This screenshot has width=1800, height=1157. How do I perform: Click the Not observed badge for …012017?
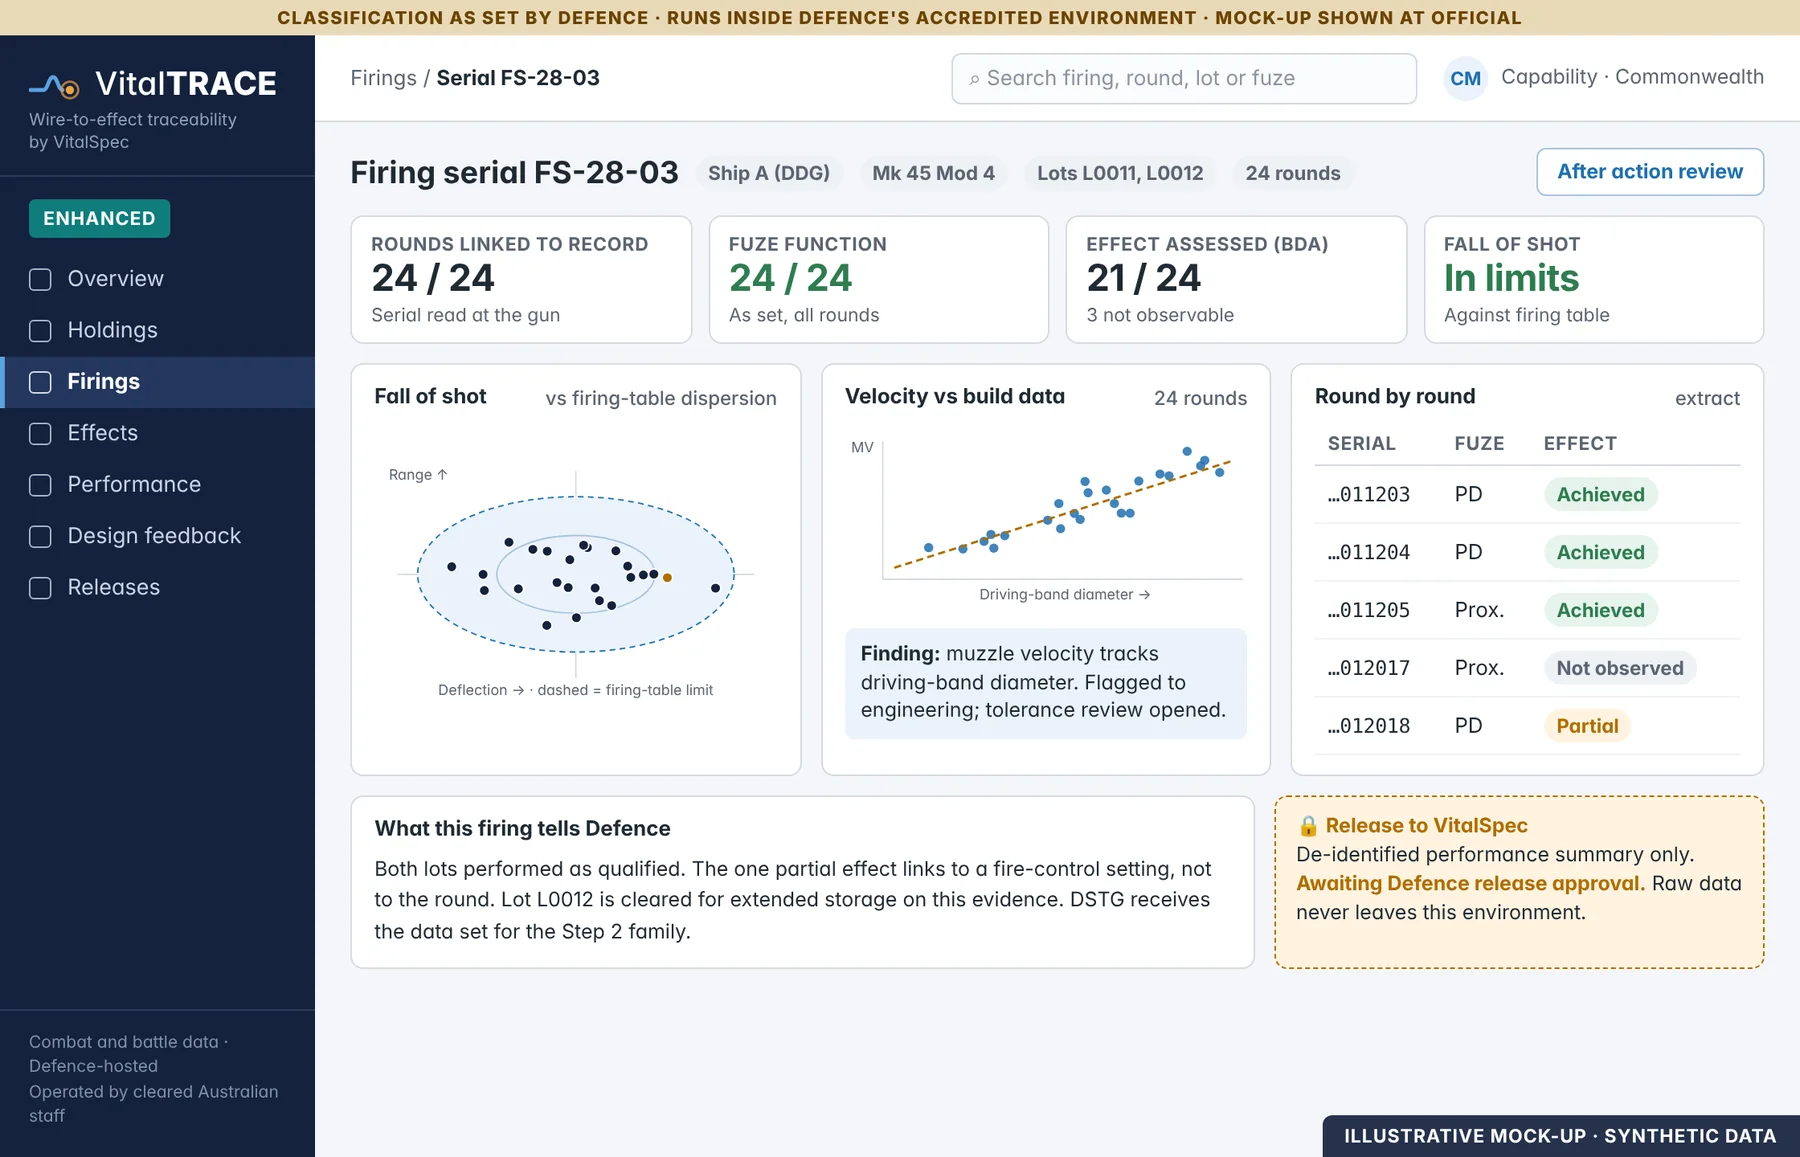coord(1620,669)
